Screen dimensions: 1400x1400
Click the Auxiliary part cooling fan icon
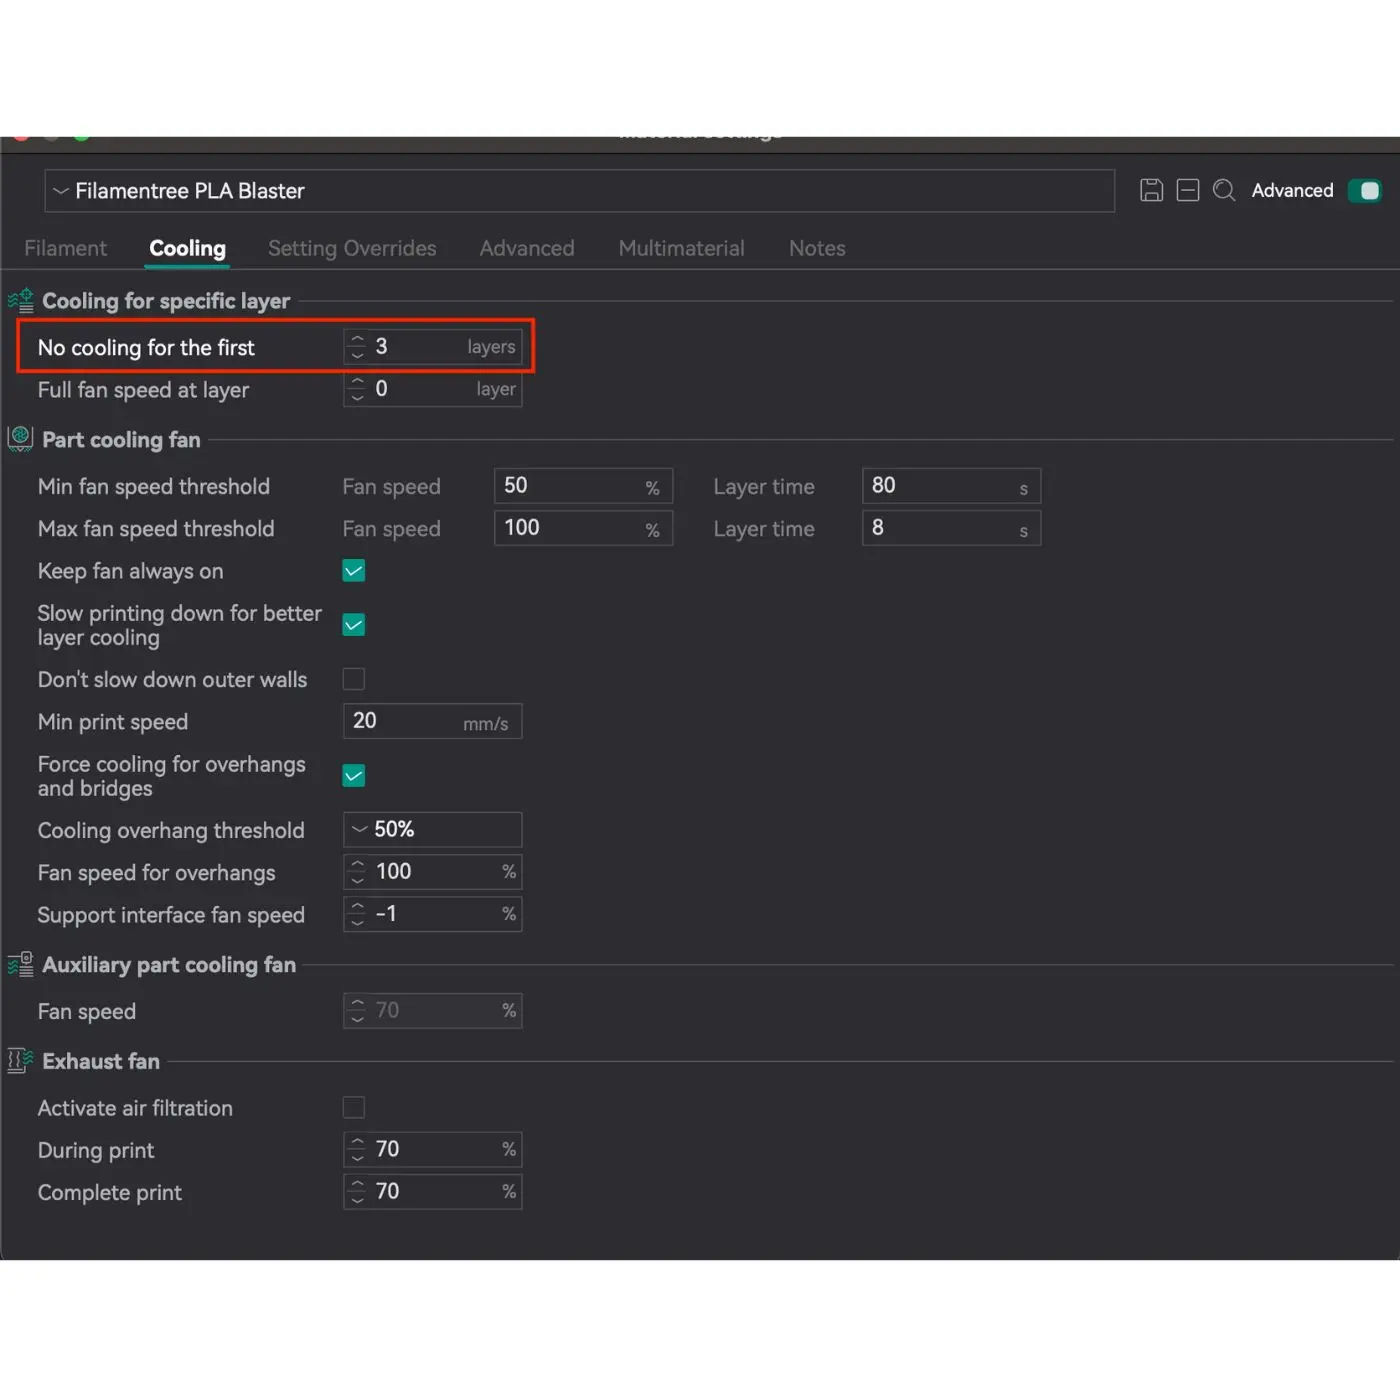(x=21, y=964)
